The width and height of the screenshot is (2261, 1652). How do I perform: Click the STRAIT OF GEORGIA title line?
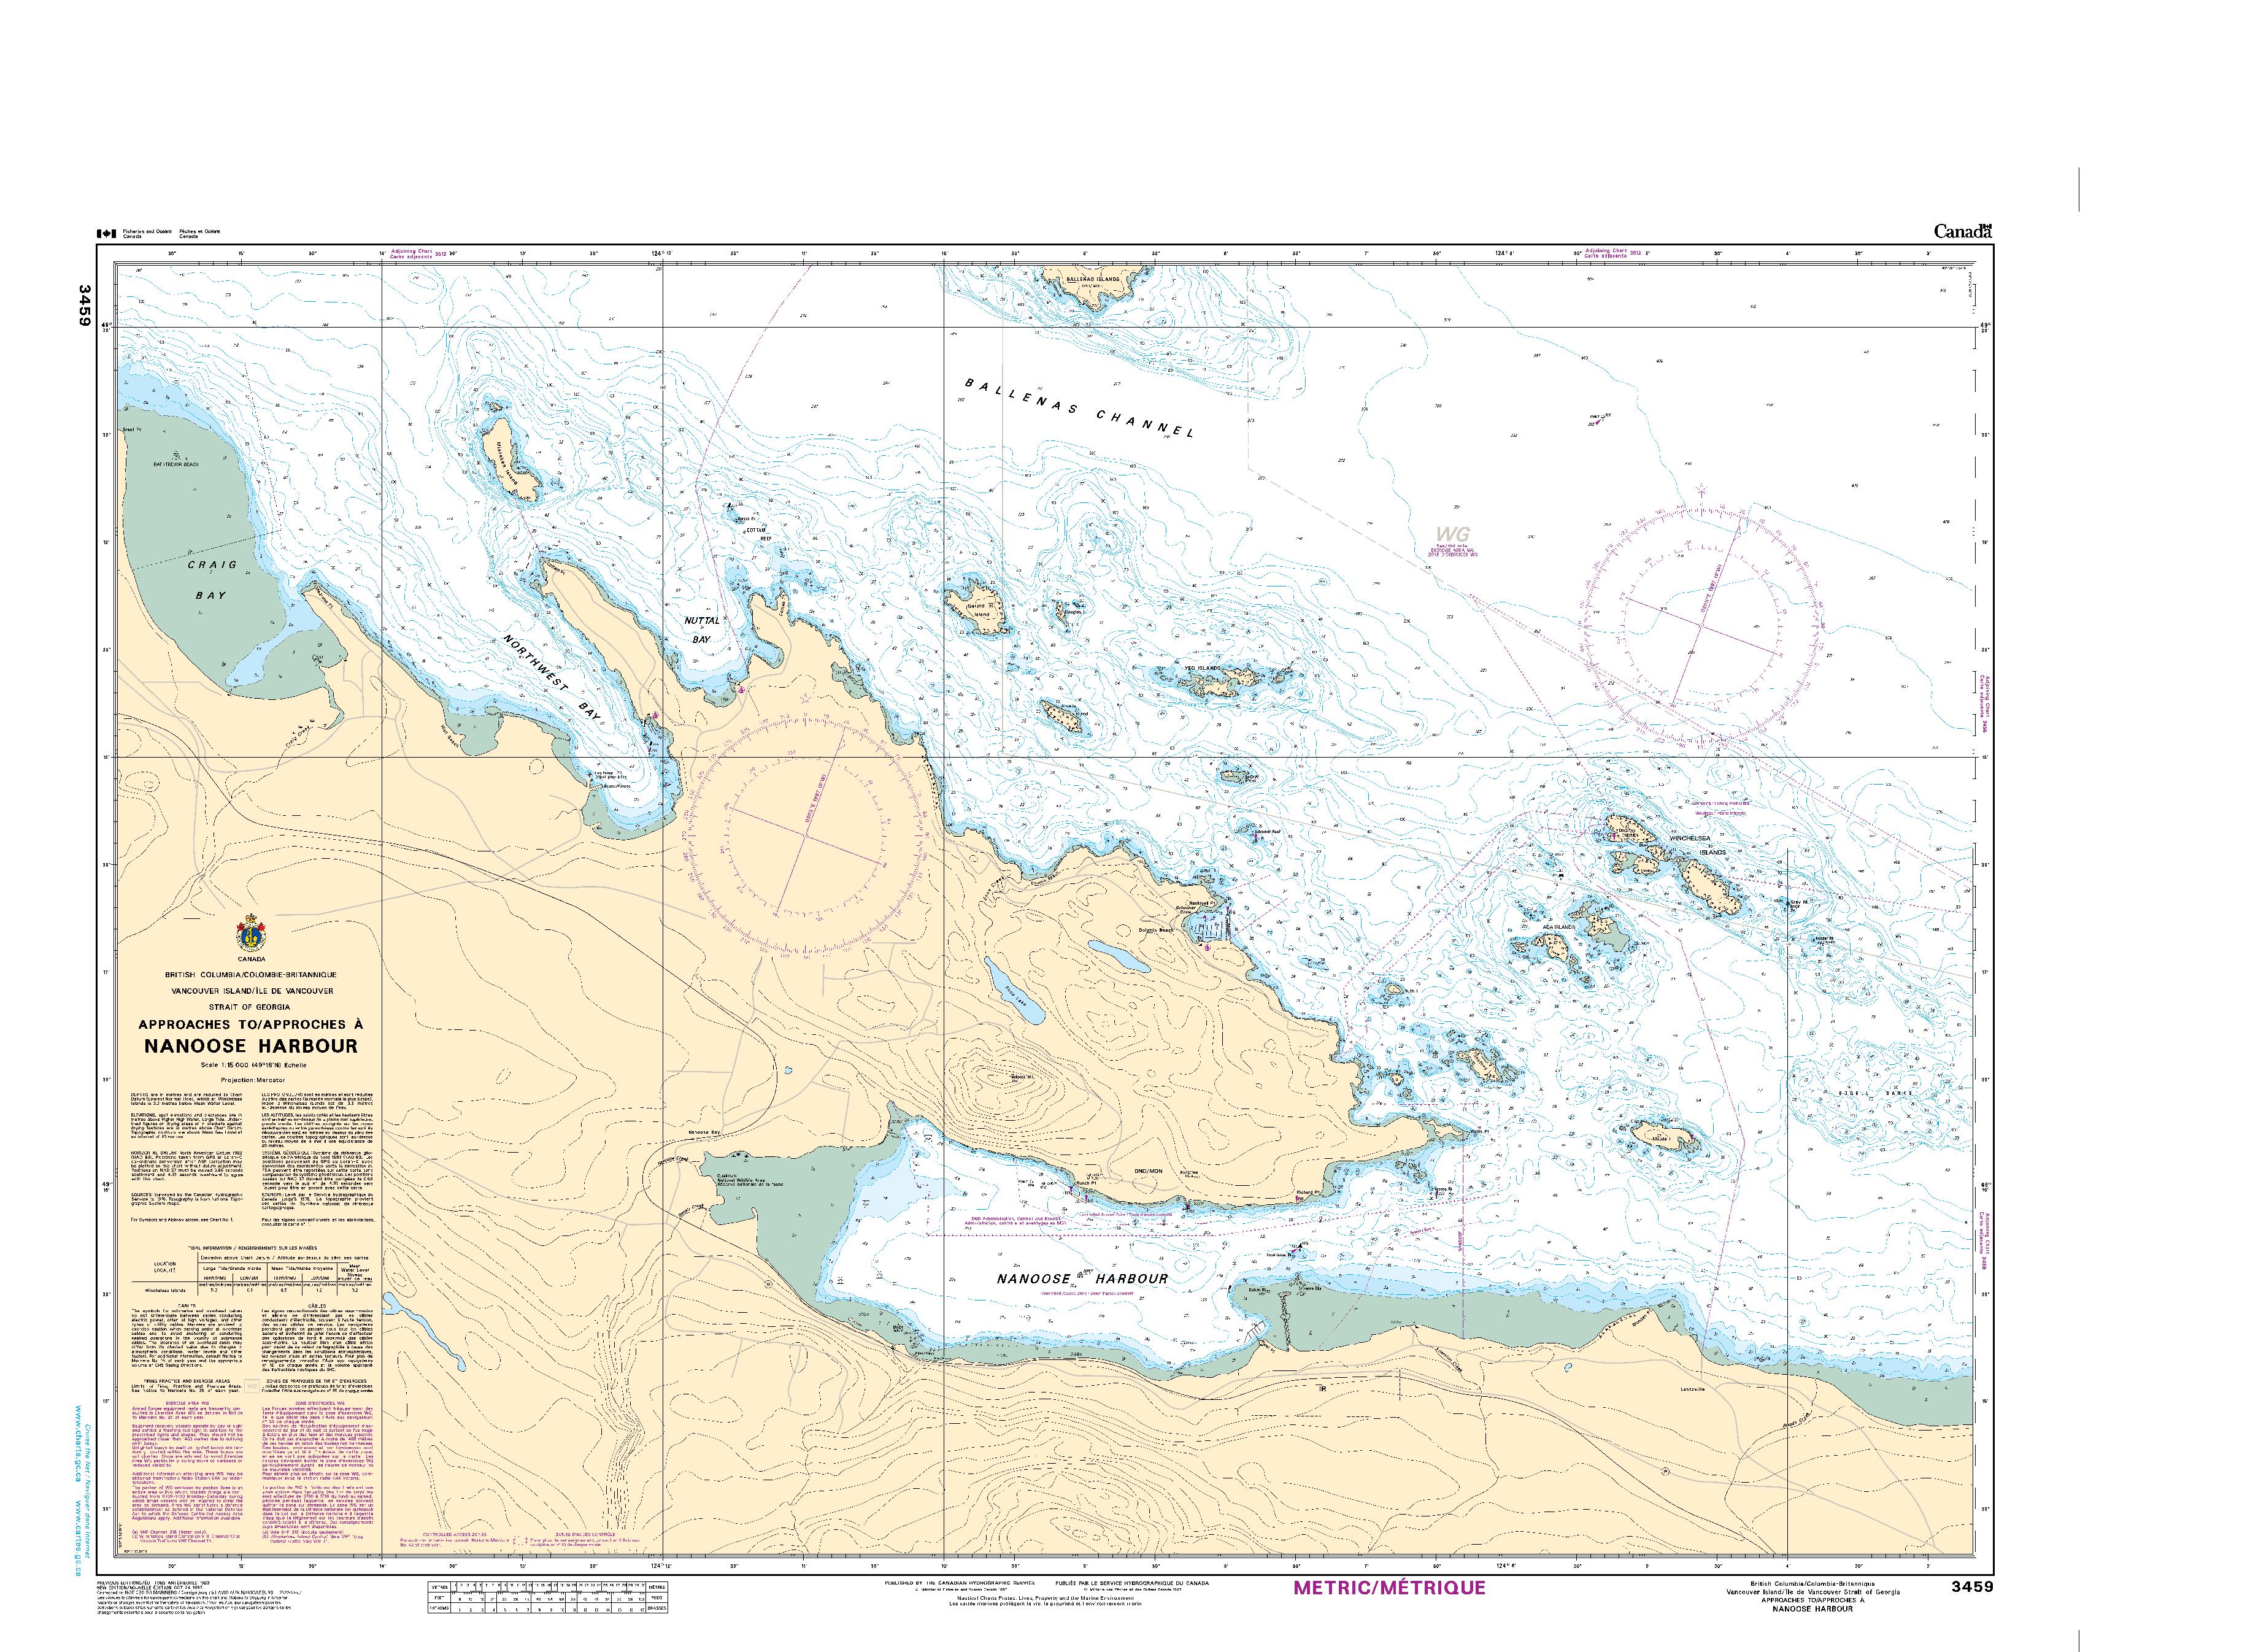pos(251,1006)
